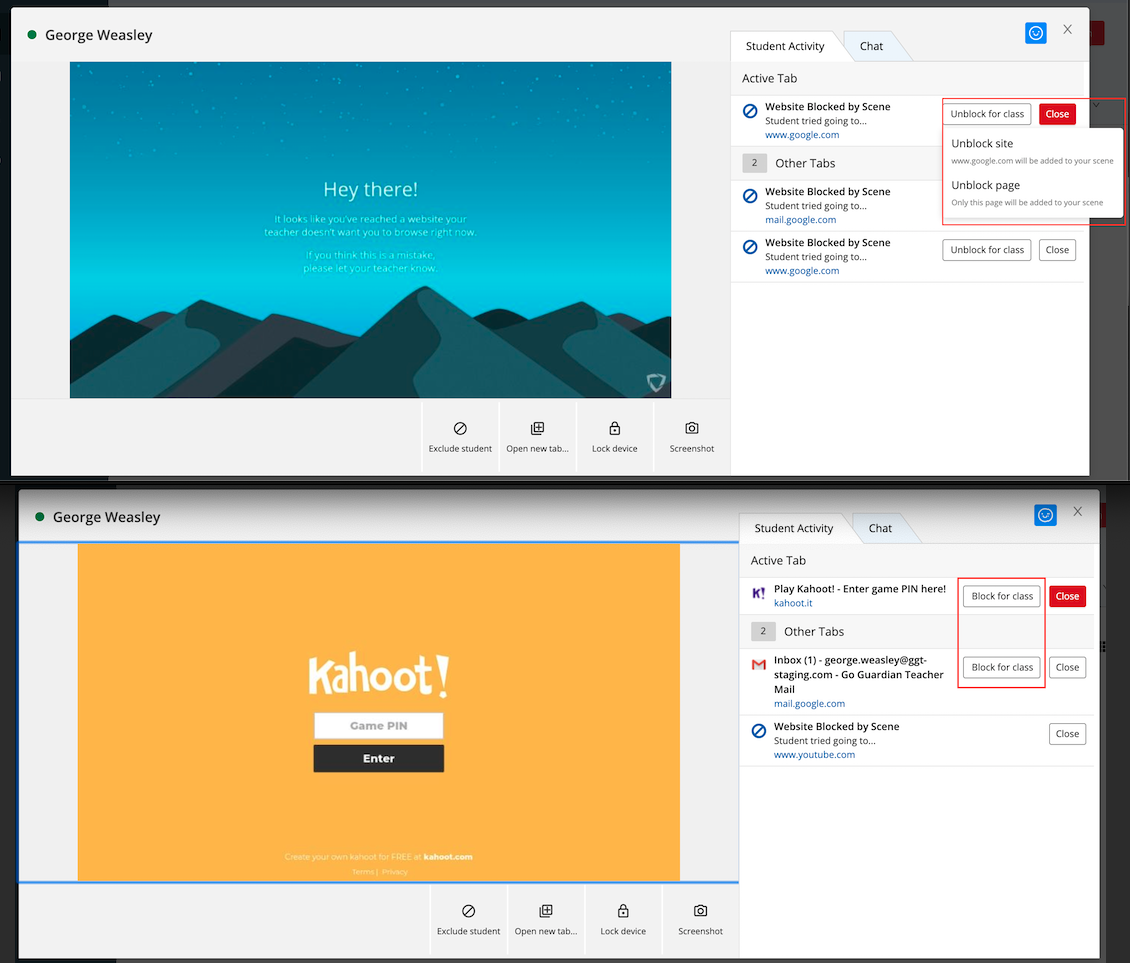Screen dimensions: 1130x963
Task: Choose Unblock page from the dropdown menu
Action: [x=1033, y=193]
